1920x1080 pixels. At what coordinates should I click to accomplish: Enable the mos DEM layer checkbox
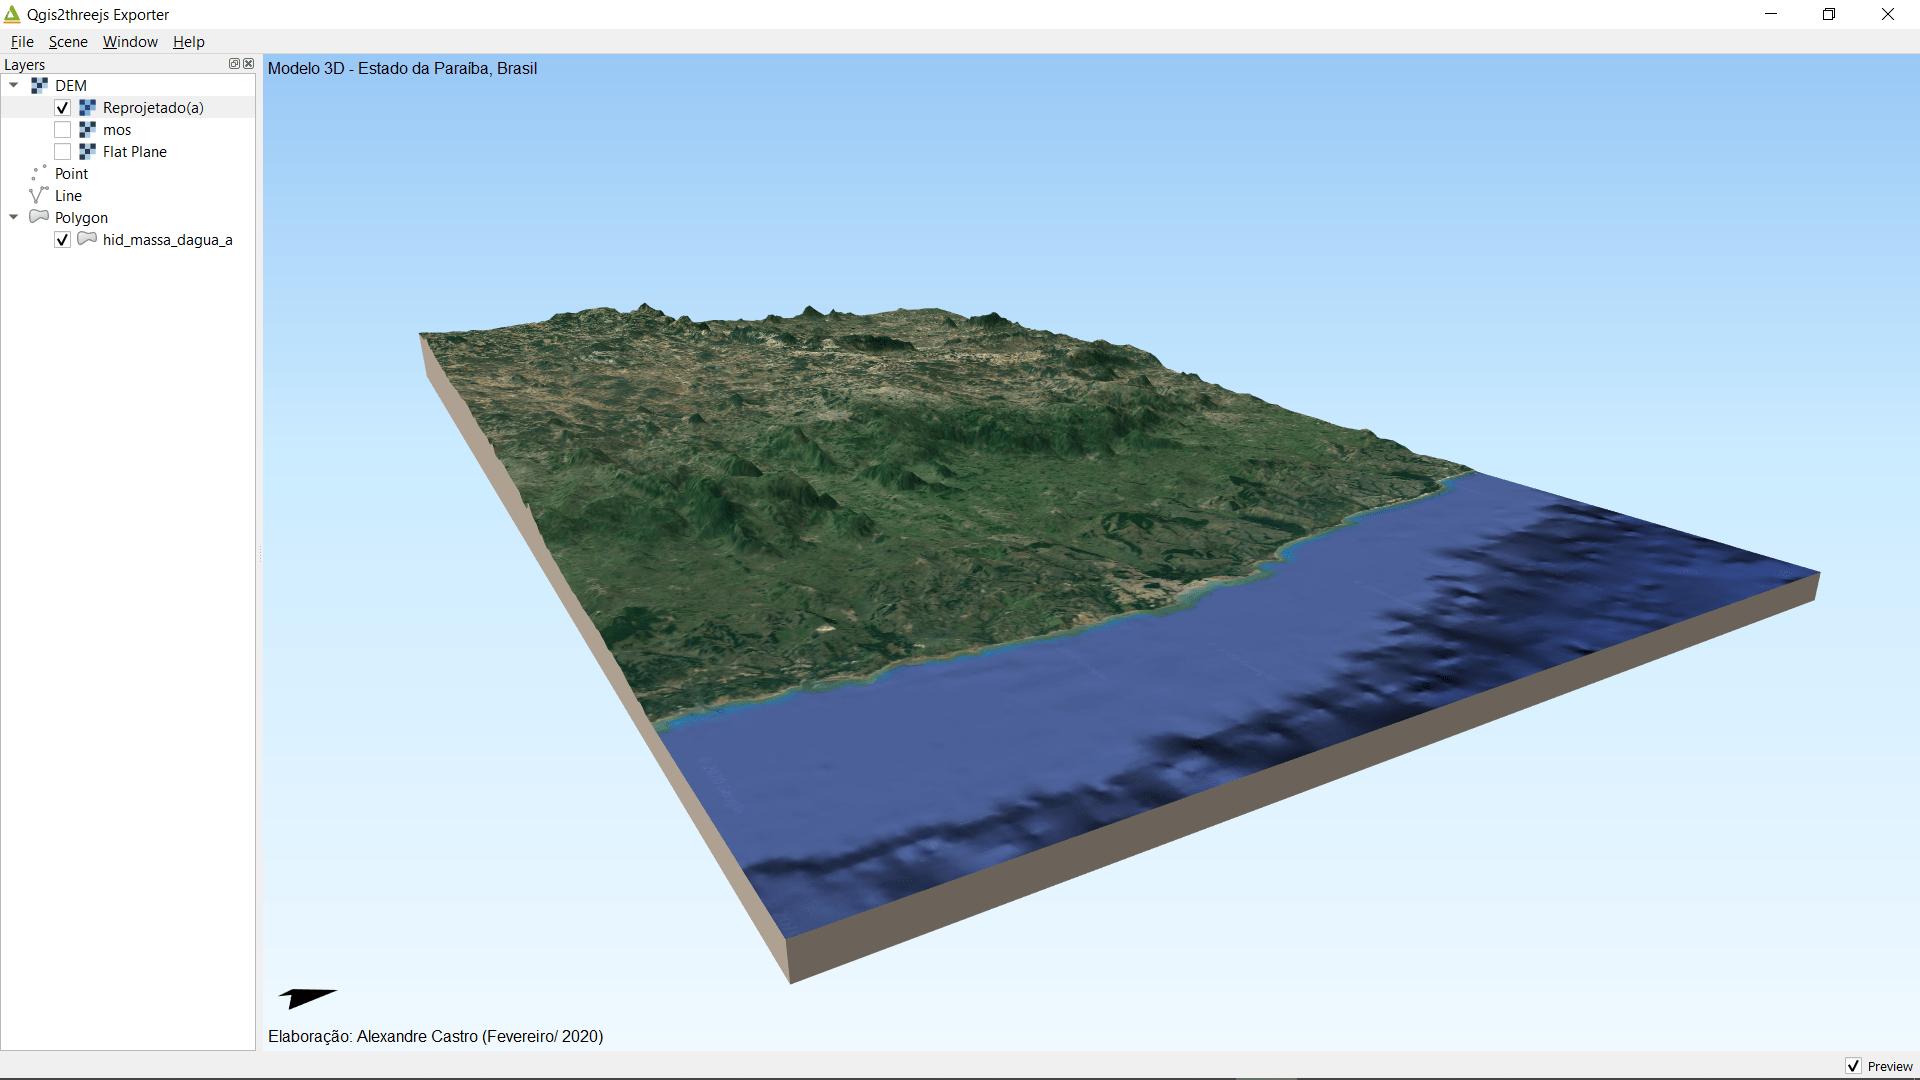pos(62,130)
